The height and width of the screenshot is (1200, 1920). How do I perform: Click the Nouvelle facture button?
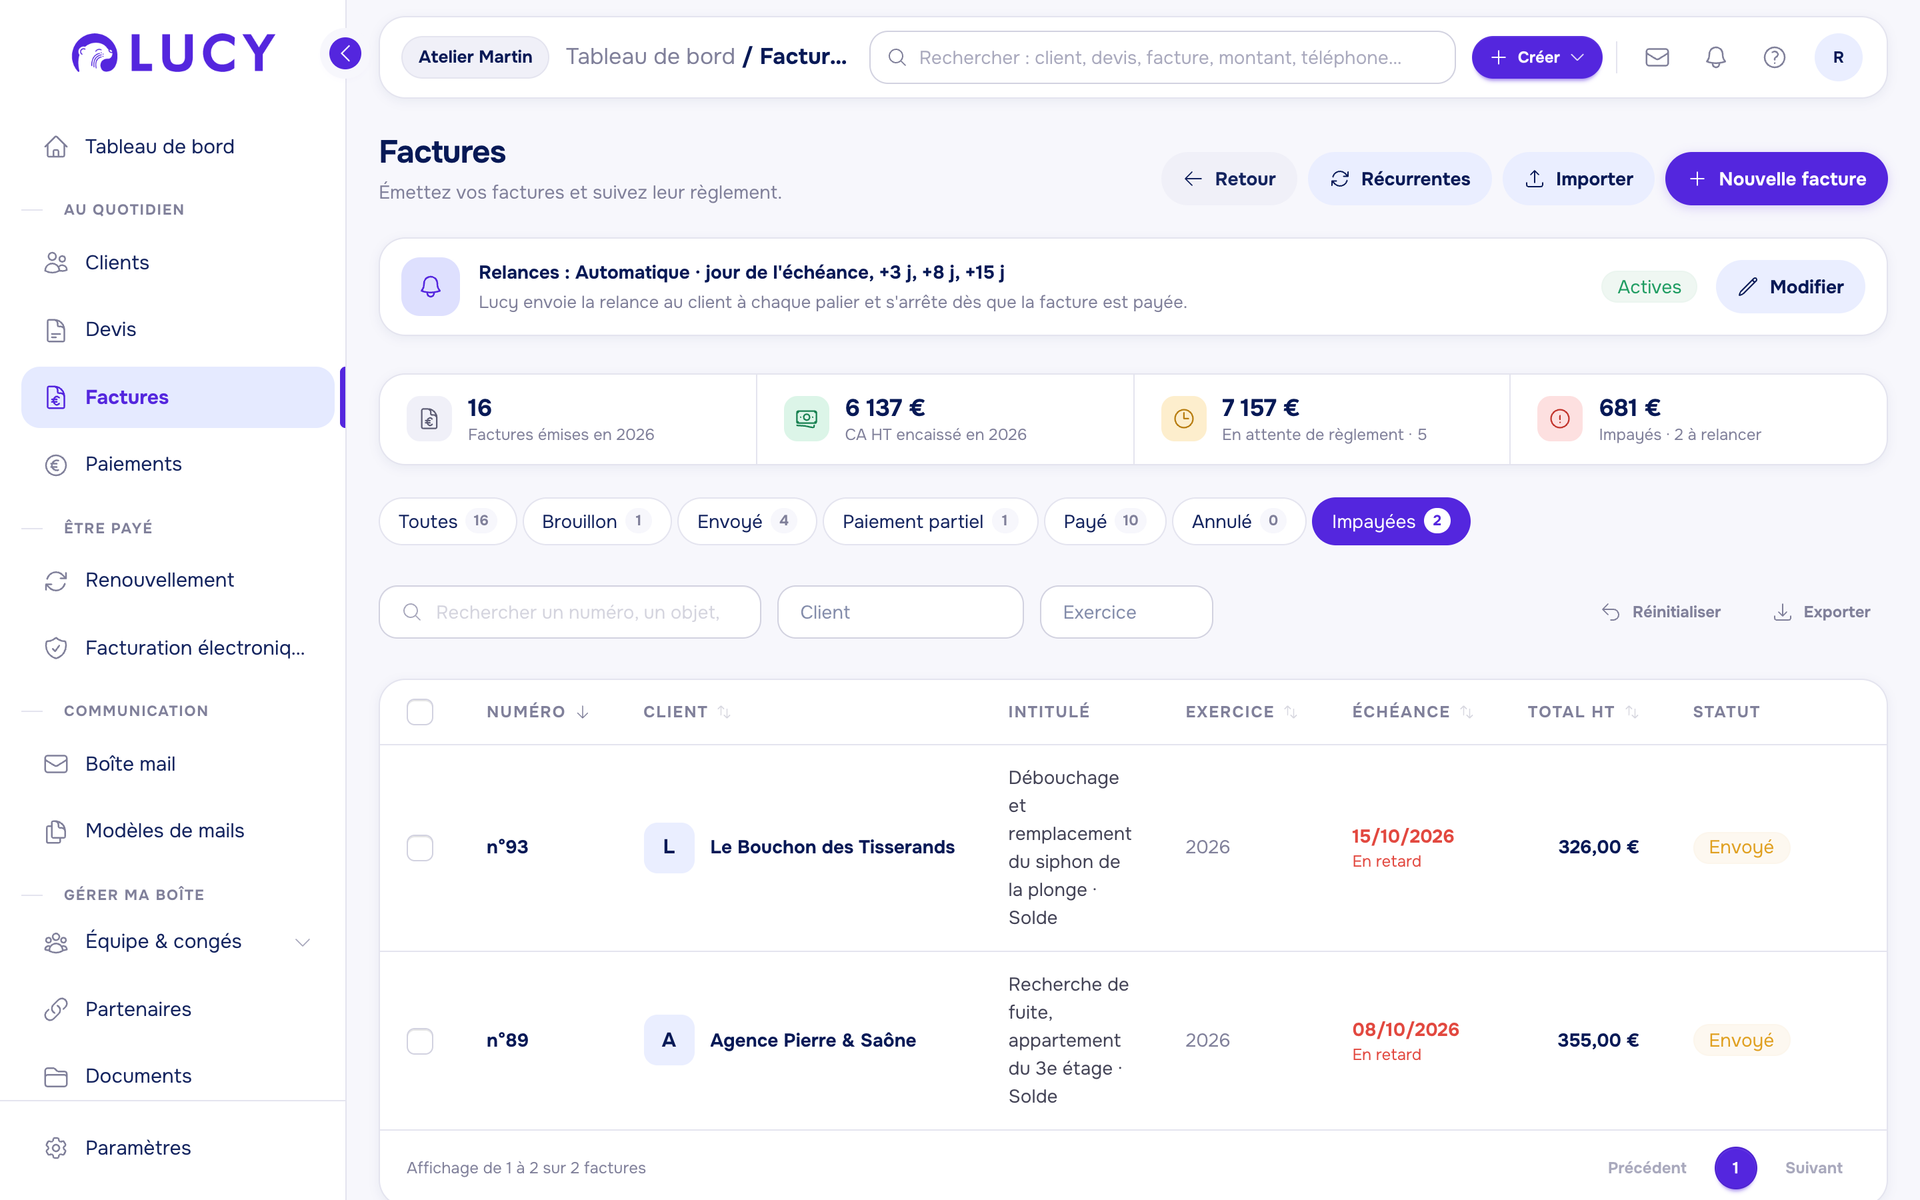click(x=1776, y=179)
